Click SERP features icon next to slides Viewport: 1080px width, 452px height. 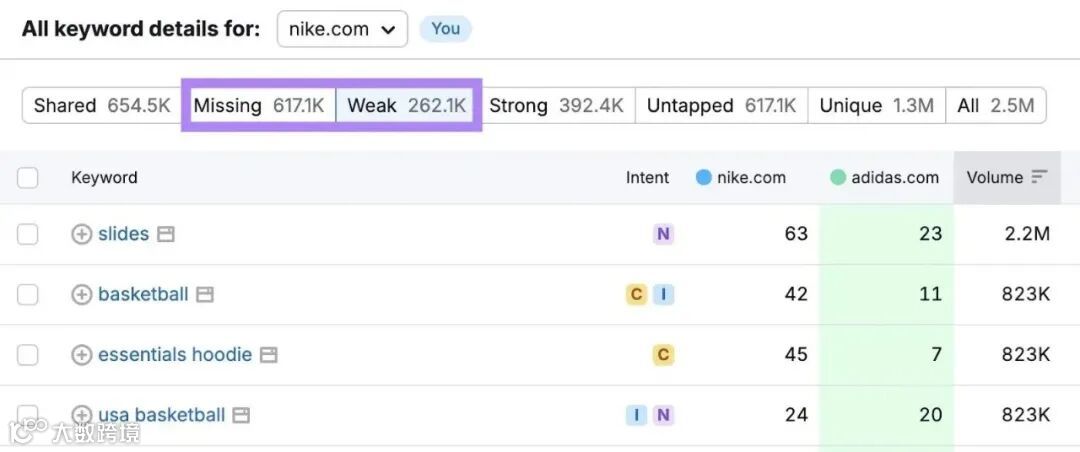click(166, 234)
